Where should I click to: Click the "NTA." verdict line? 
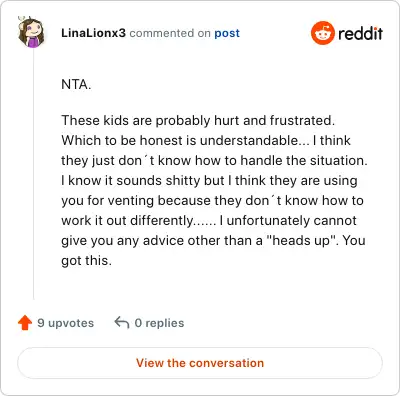coord(76,84)
